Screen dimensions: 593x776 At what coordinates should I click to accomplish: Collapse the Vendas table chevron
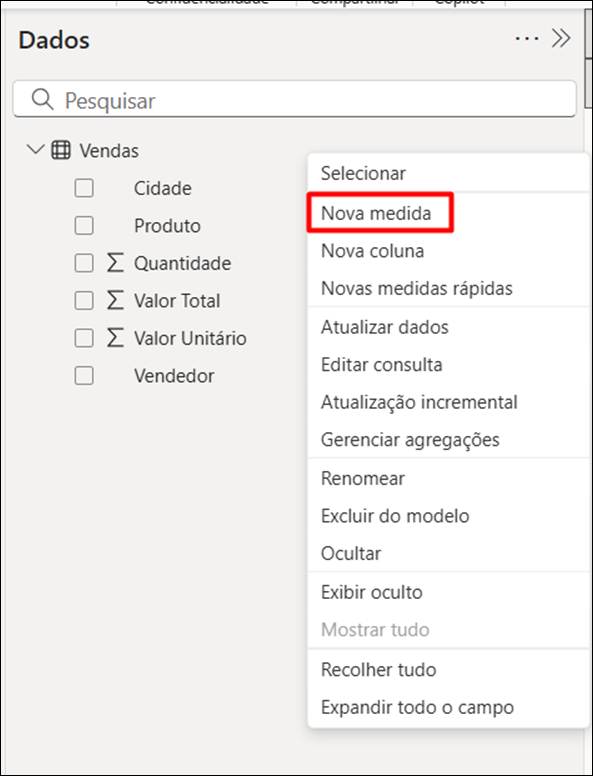click(36, 149)
